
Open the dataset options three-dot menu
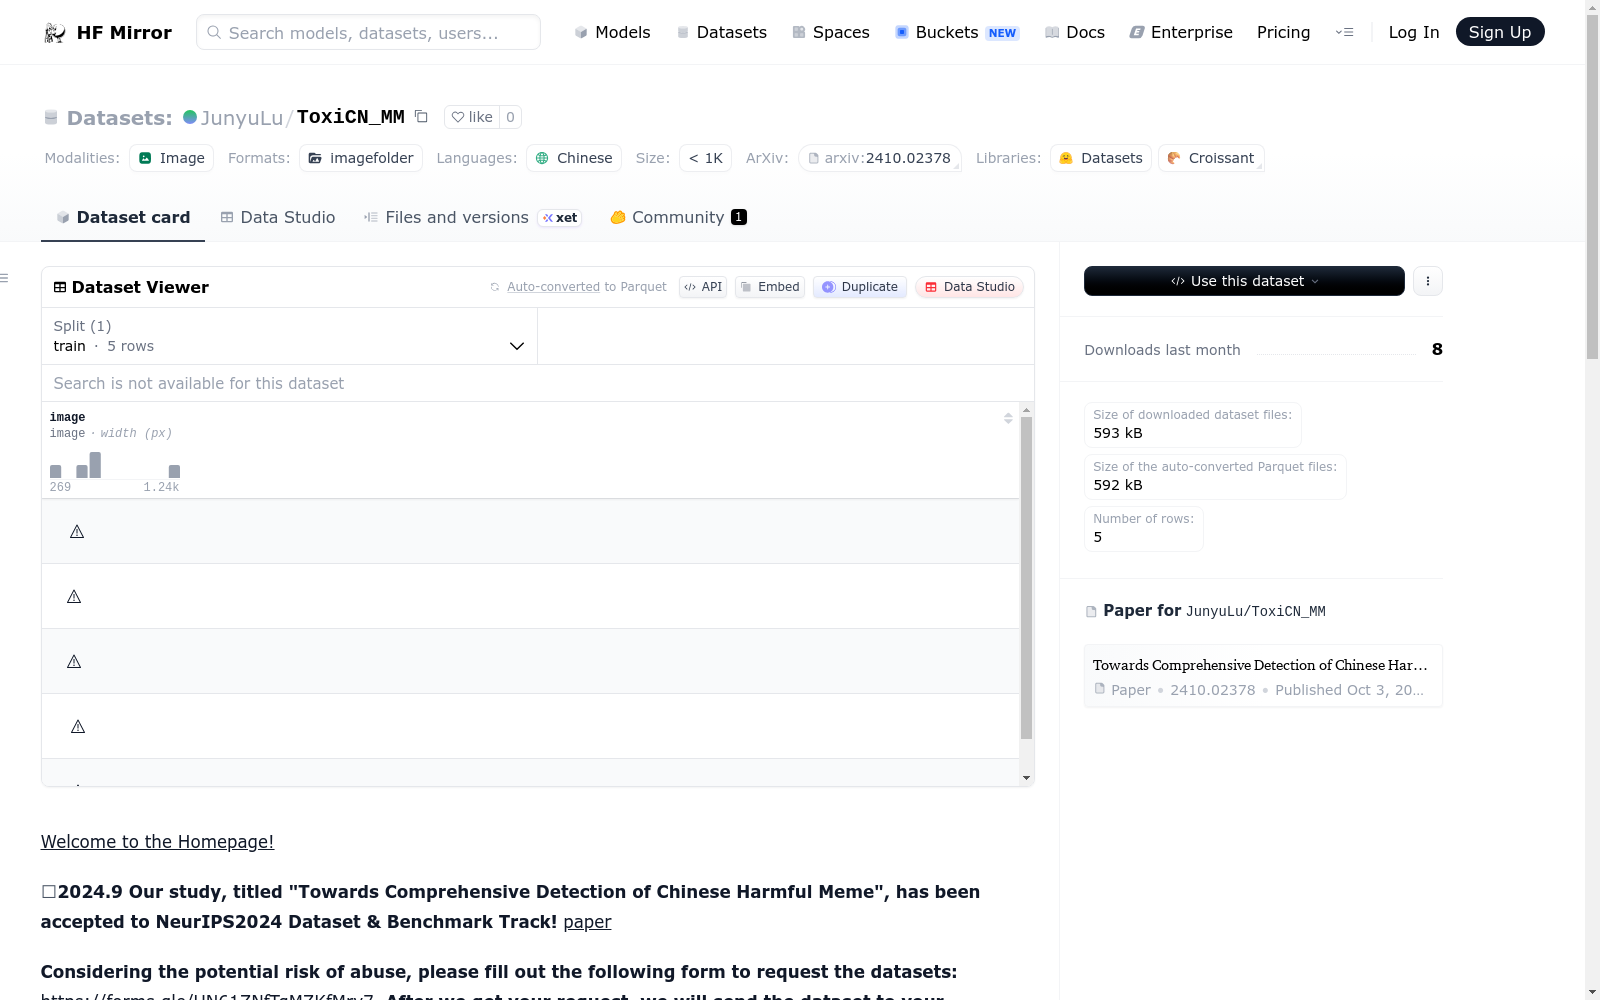tap(1428, 281)
